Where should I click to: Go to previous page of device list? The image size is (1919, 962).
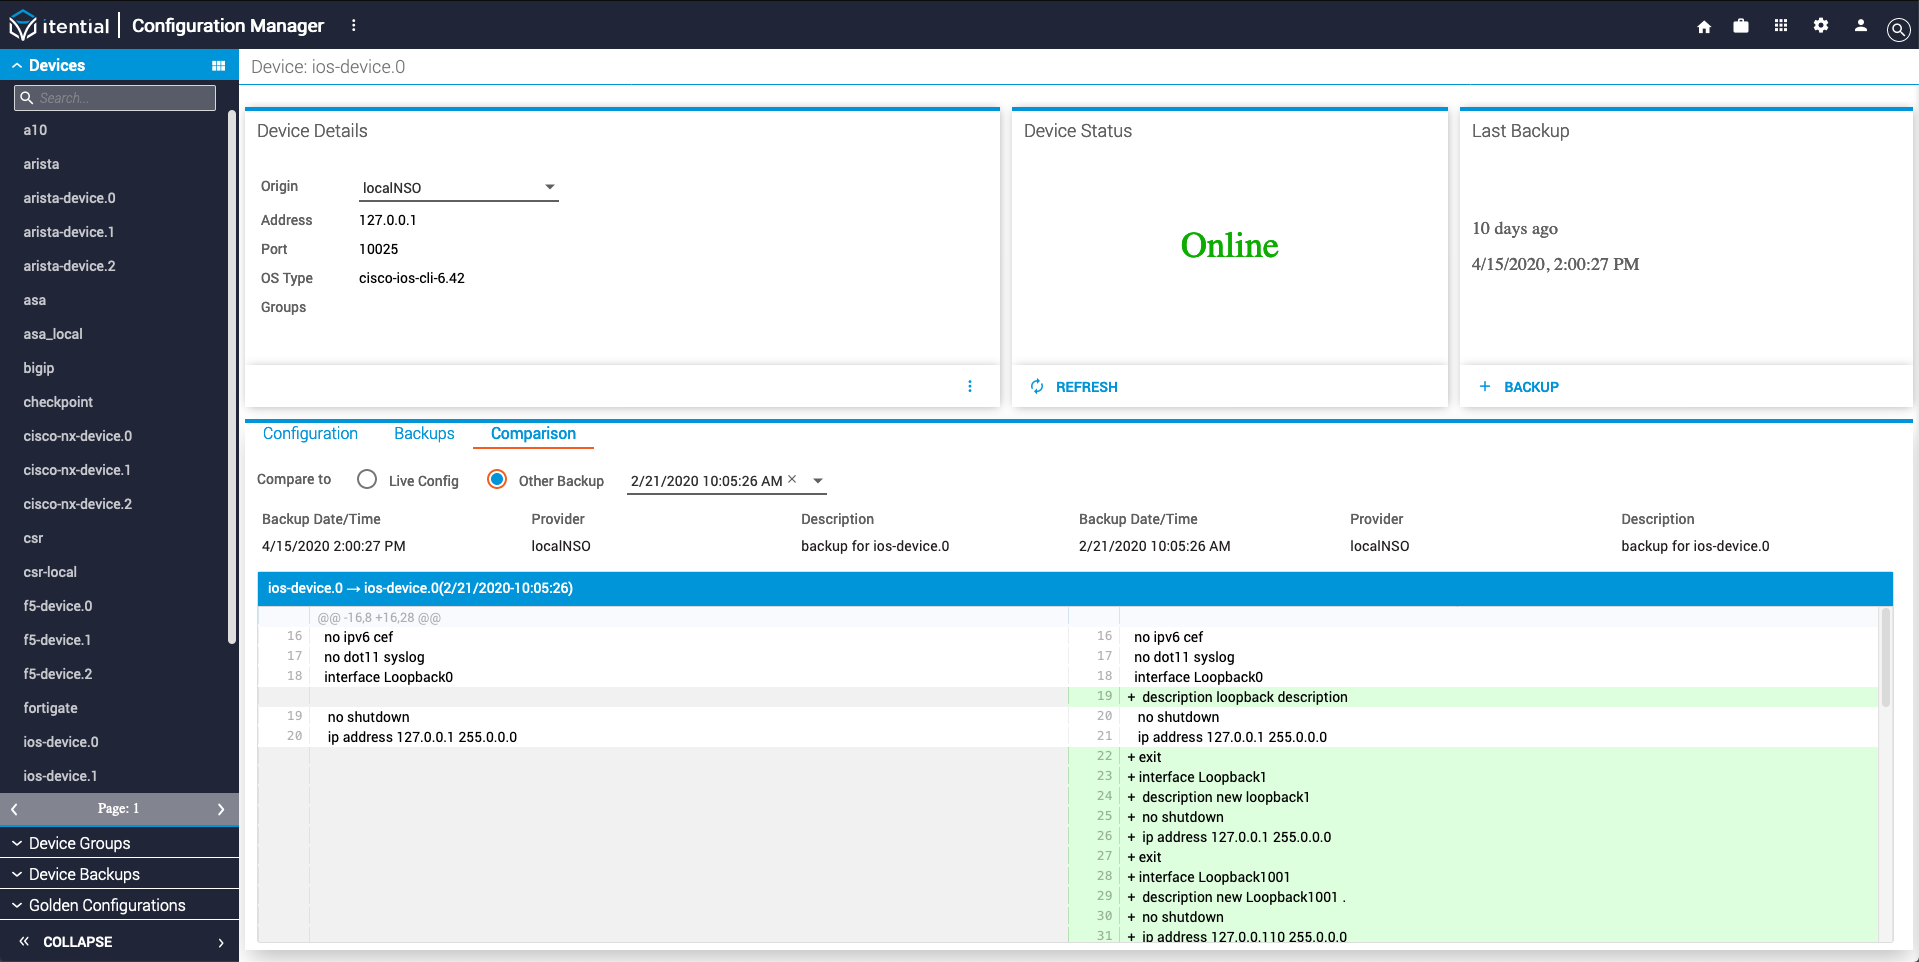15,809
